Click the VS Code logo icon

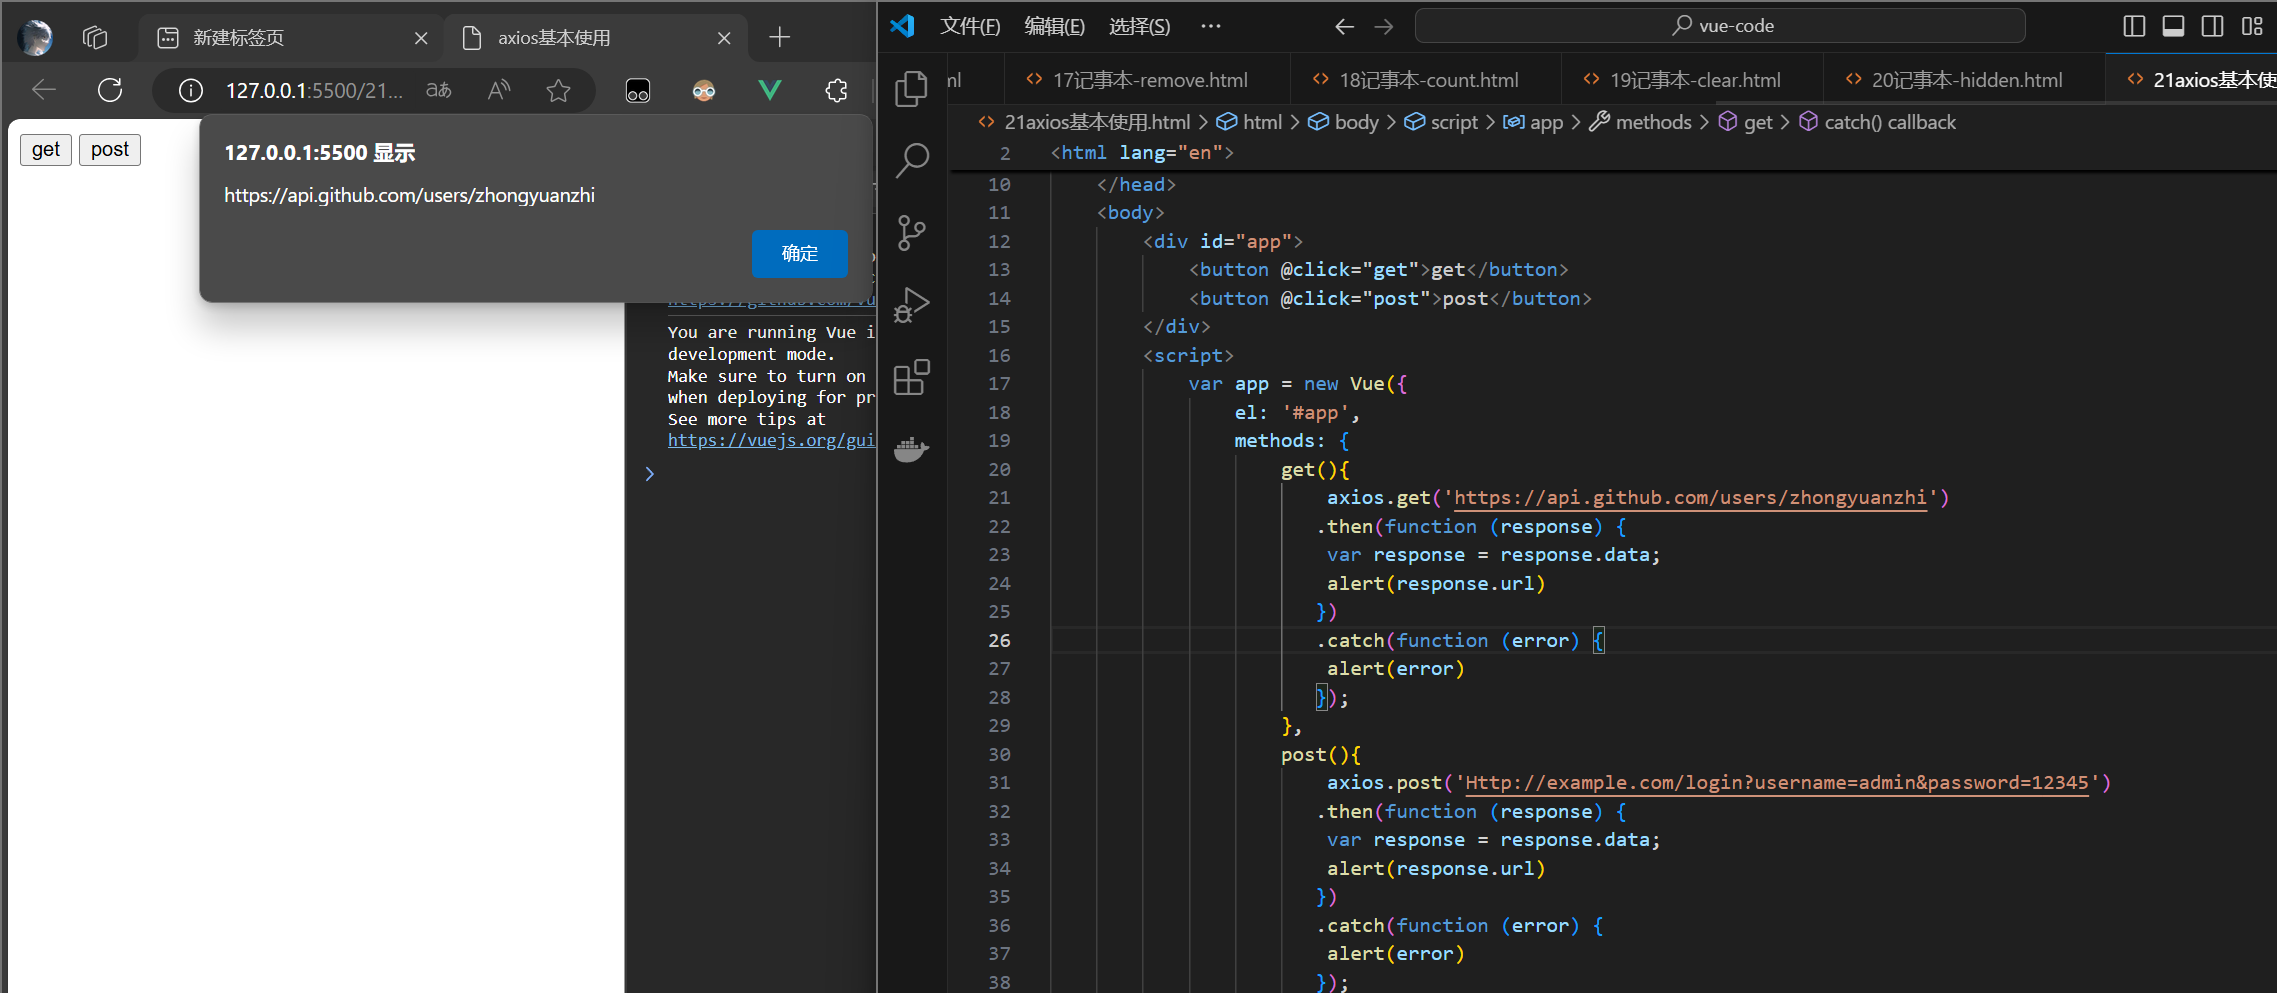click(x=903, y=26)
